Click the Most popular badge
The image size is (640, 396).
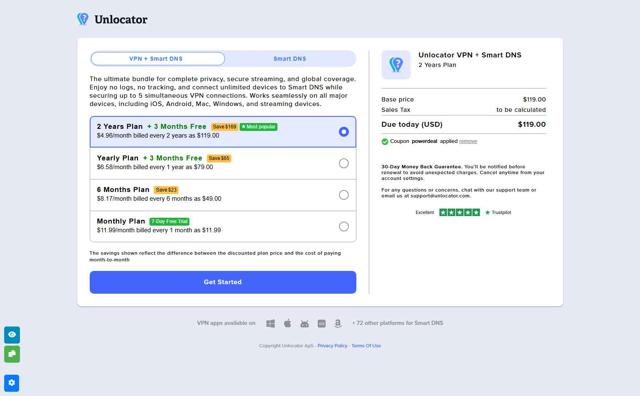click(x=259, y=127)
